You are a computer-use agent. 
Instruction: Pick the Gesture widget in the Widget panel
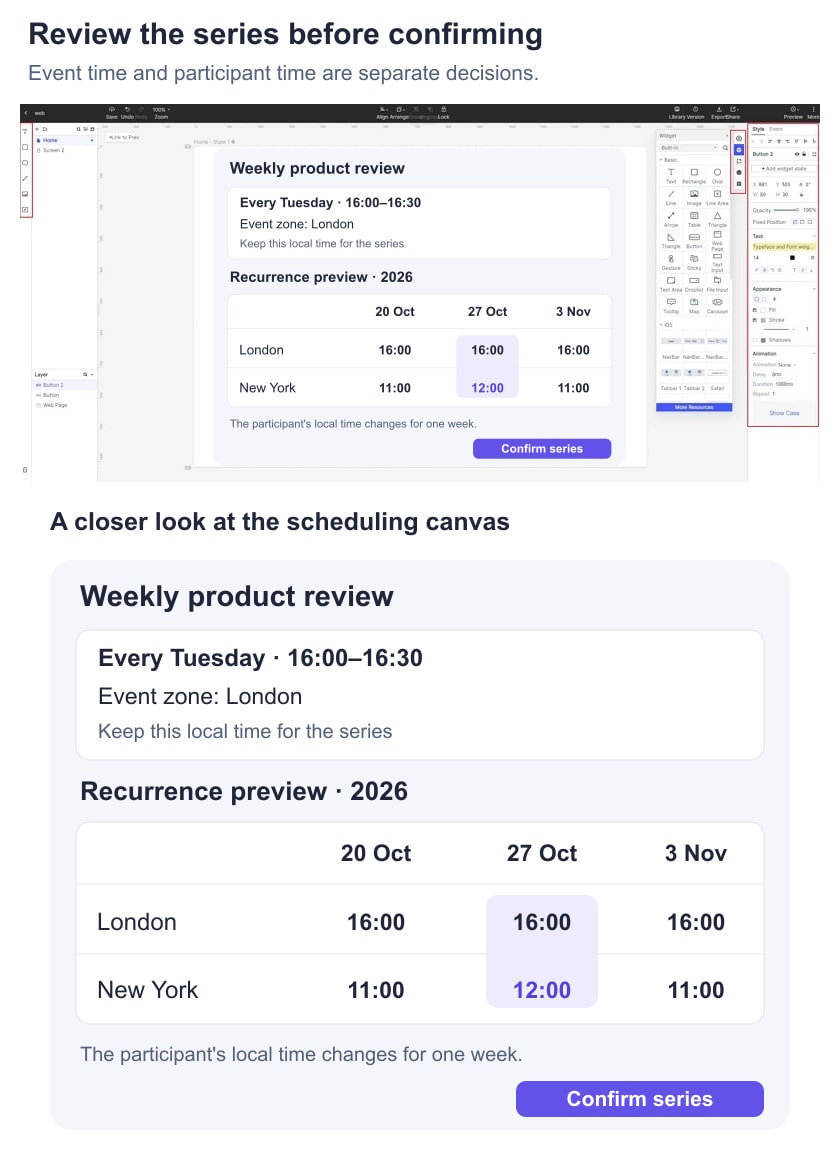[x=671, y=262]
